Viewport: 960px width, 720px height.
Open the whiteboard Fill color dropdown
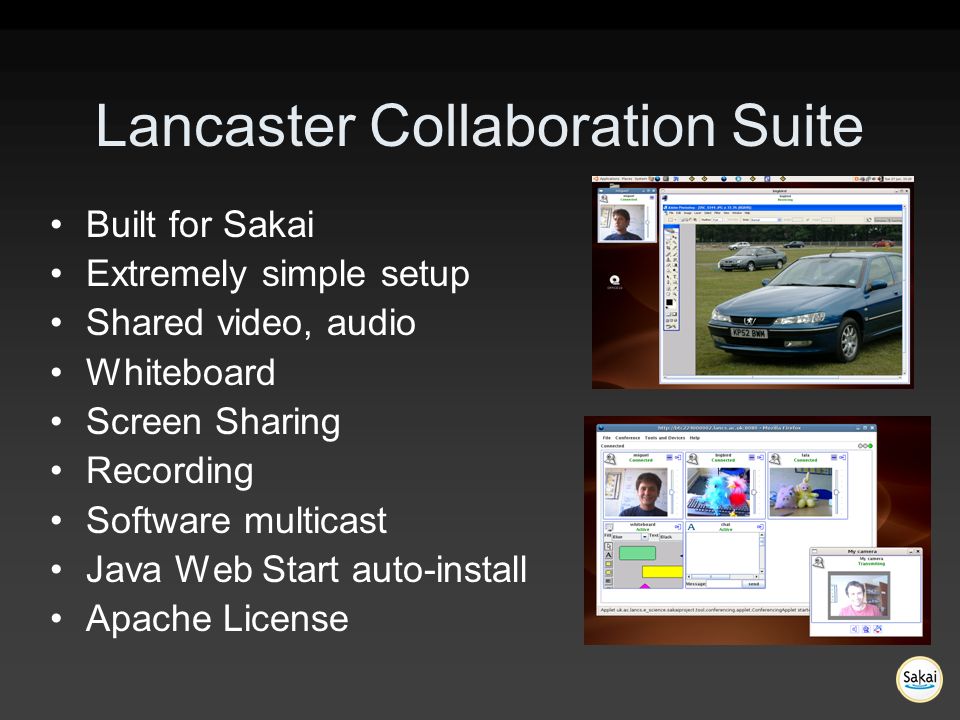(630, 536)
